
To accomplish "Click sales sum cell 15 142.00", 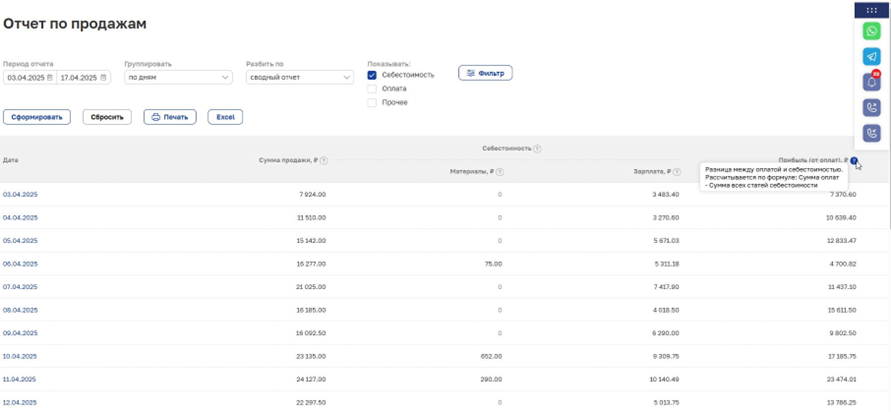I will coord(311,240).
